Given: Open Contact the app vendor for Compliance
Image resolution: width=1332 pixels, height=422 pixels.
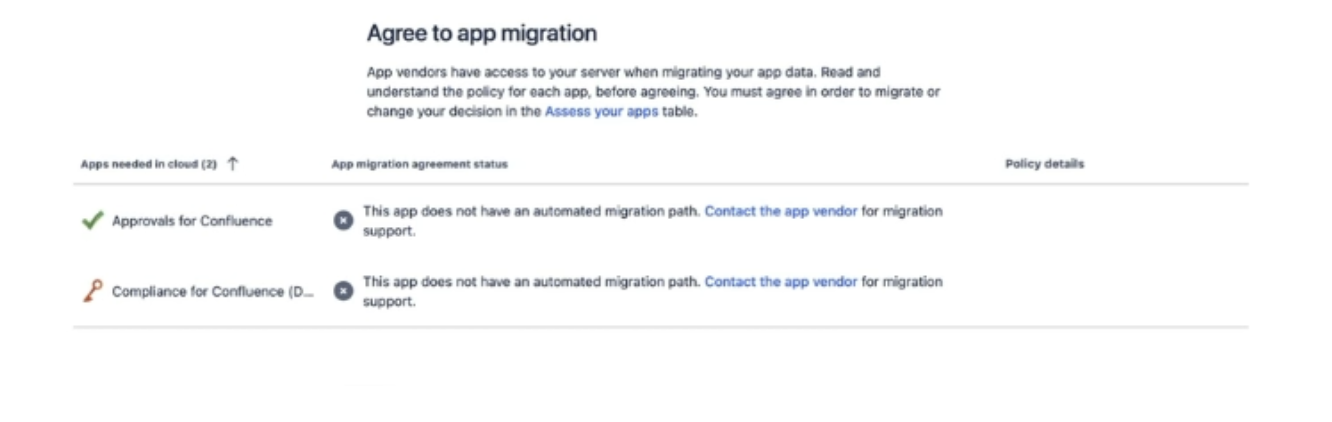Looking at the screenshot, I should pos(780,282).
